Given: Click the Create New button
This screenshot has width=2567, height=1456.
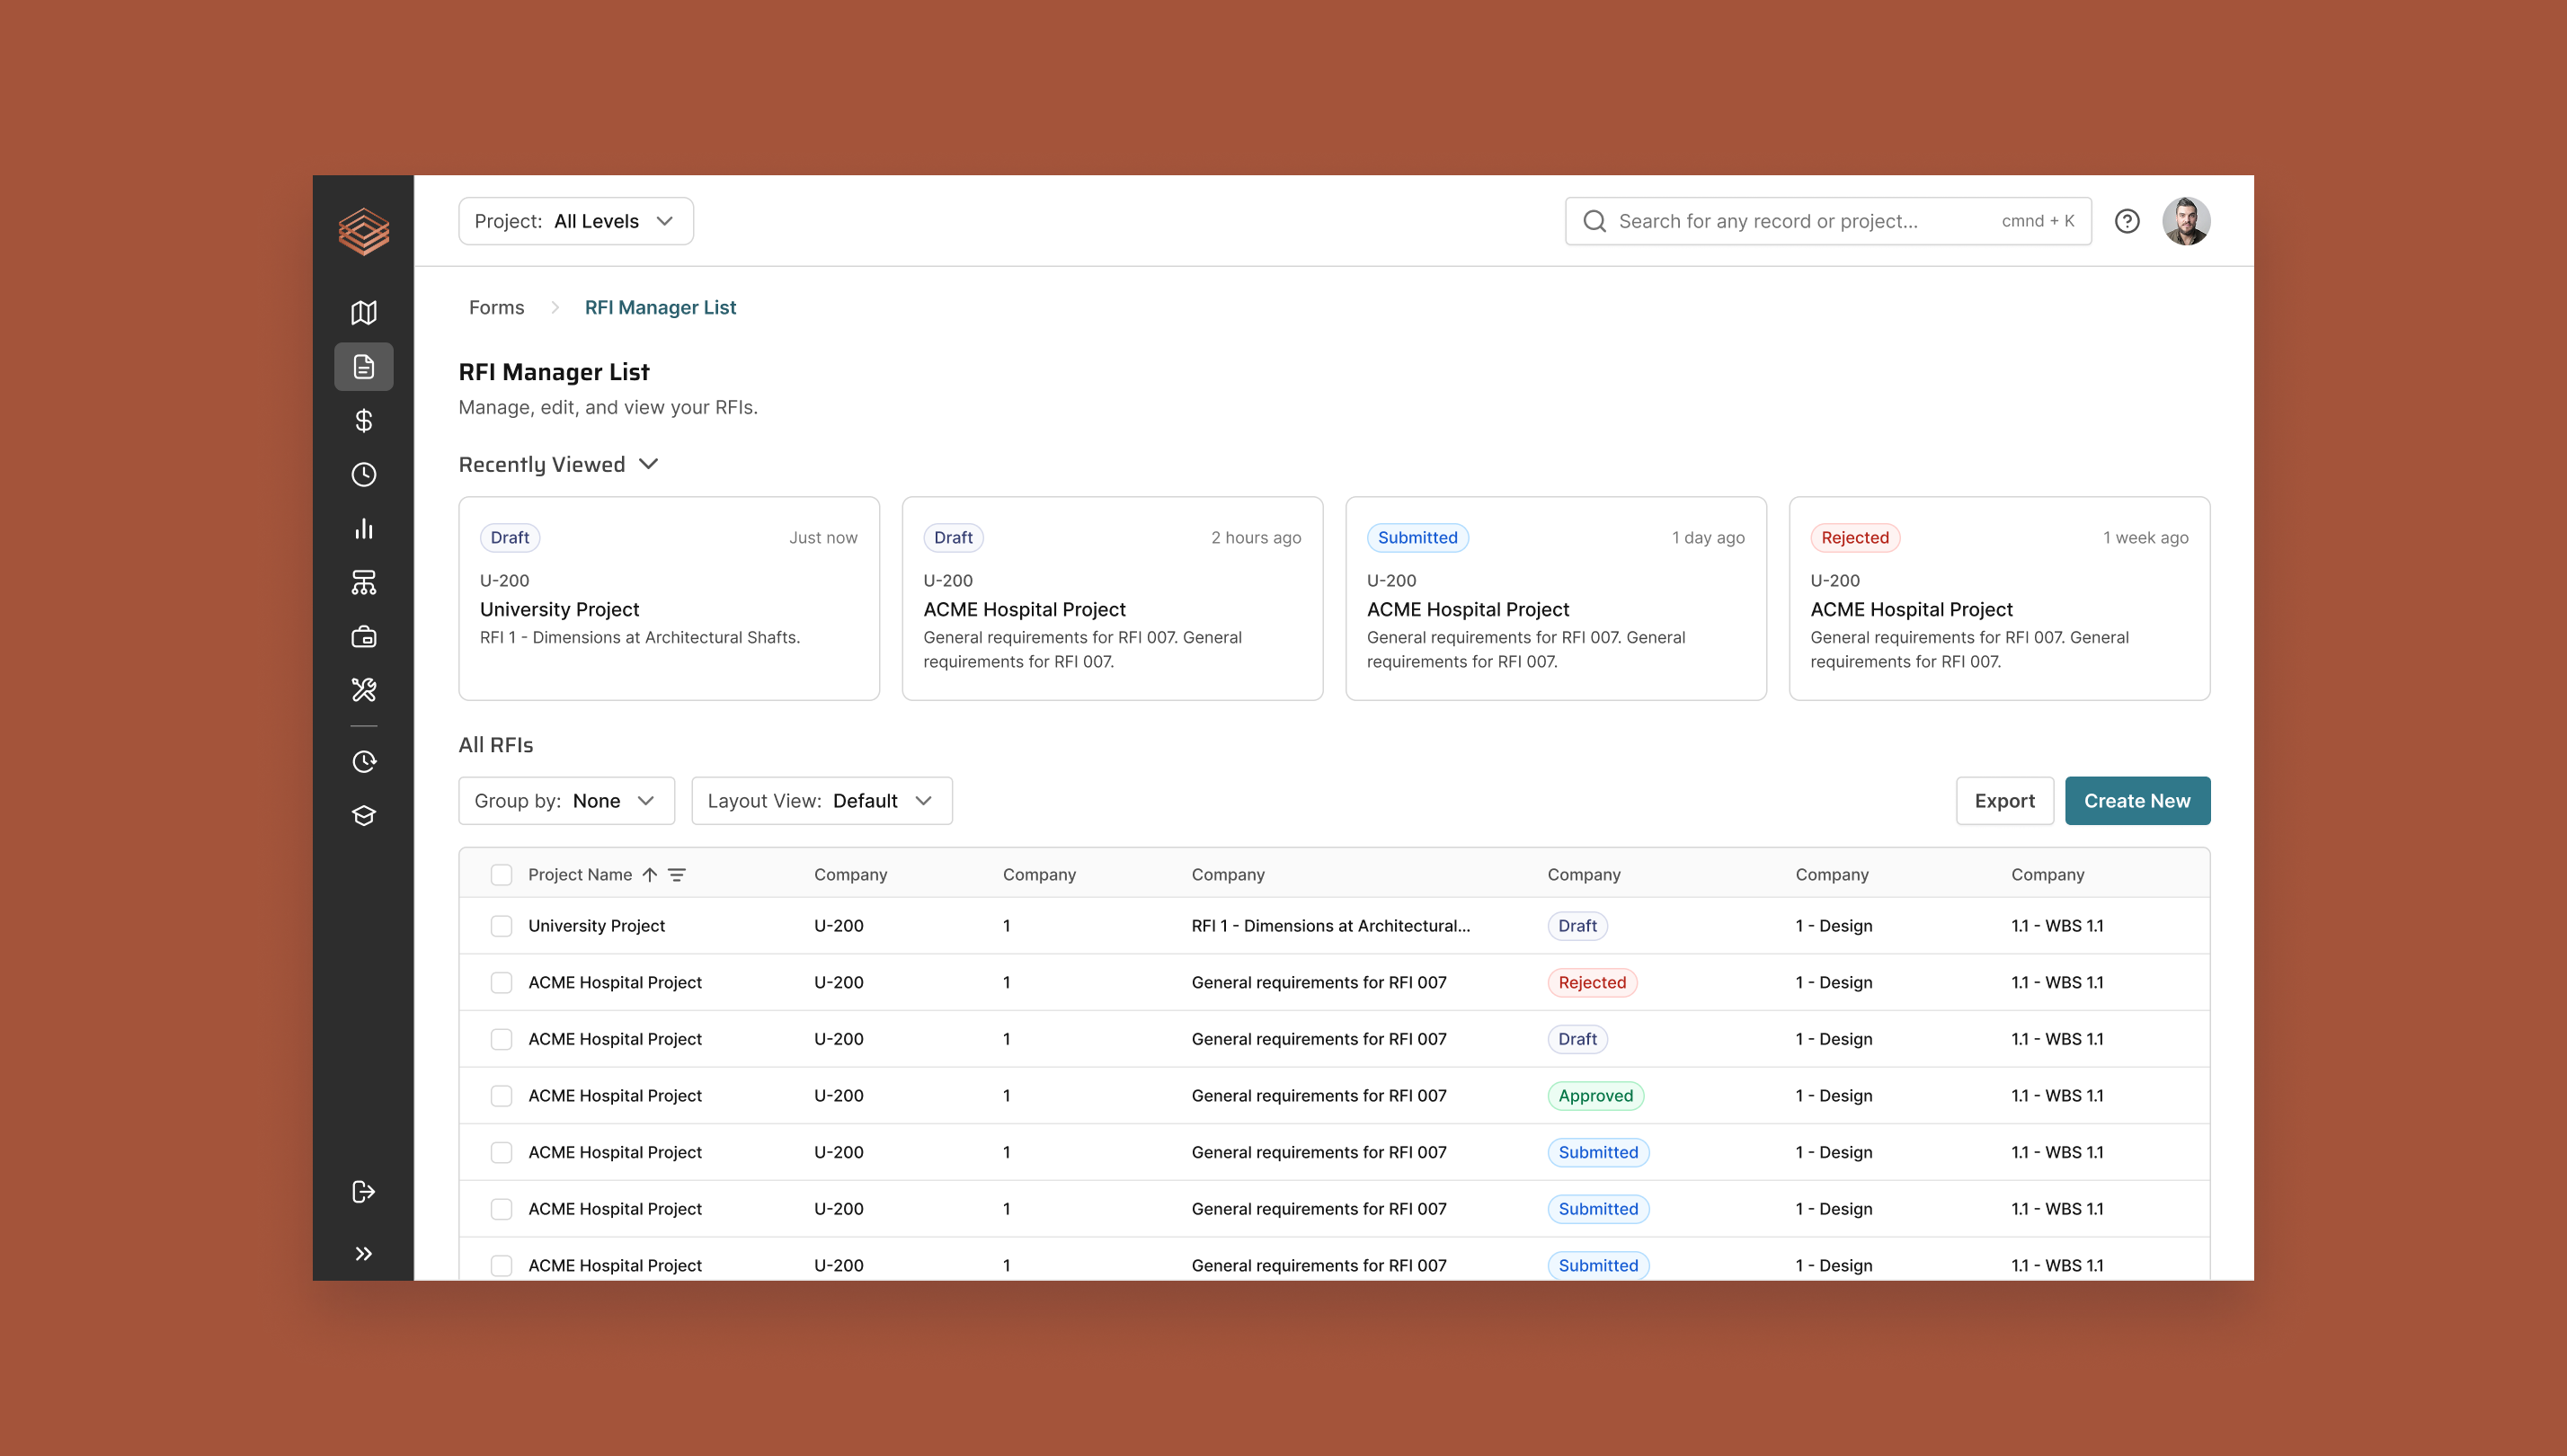Looking at the screenshot, I should coord(2137,801).
